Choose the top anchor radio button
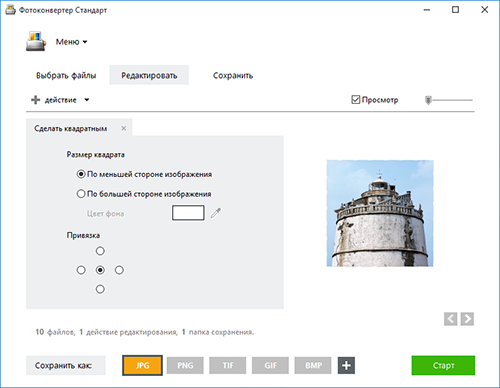Image resolution: width=500 pixels, height=388 pixels. point(100,251)
